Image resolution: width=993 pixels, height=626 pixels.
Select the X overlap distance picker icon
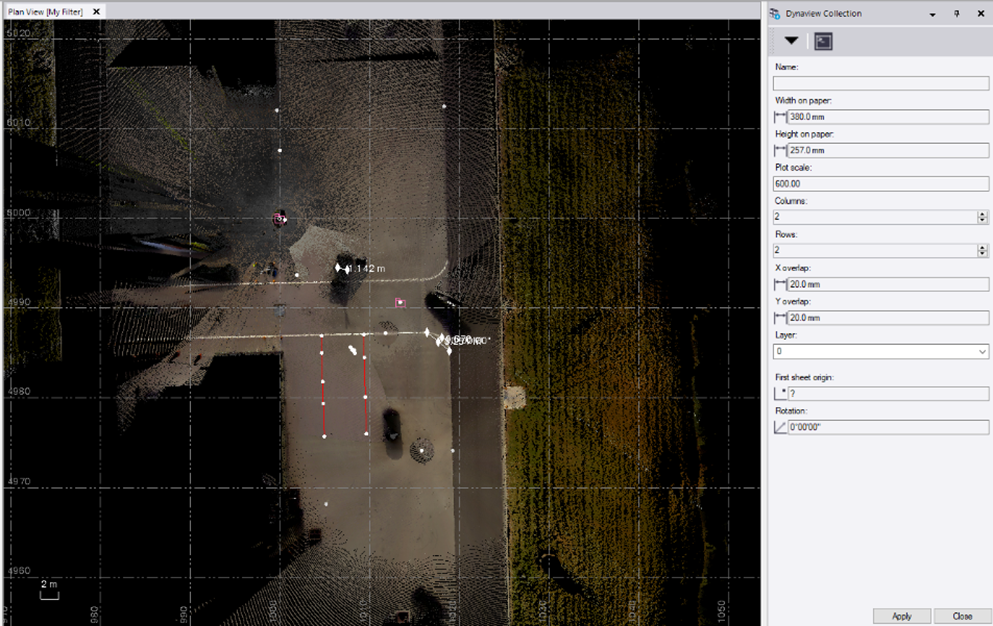[x=779, y=284]
